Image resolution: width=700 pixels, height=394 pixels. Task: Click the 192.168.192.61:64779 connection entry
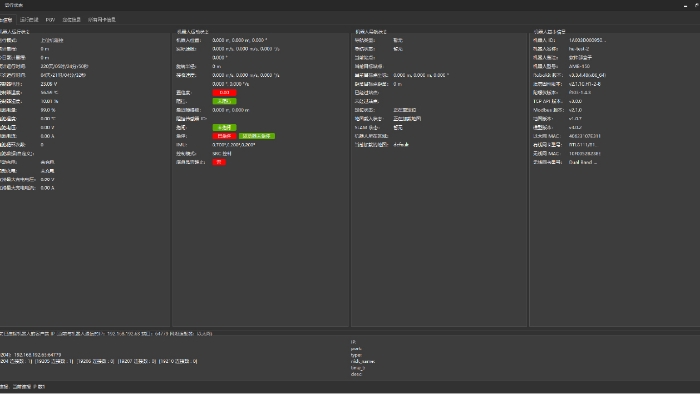(x=37, y=355)
